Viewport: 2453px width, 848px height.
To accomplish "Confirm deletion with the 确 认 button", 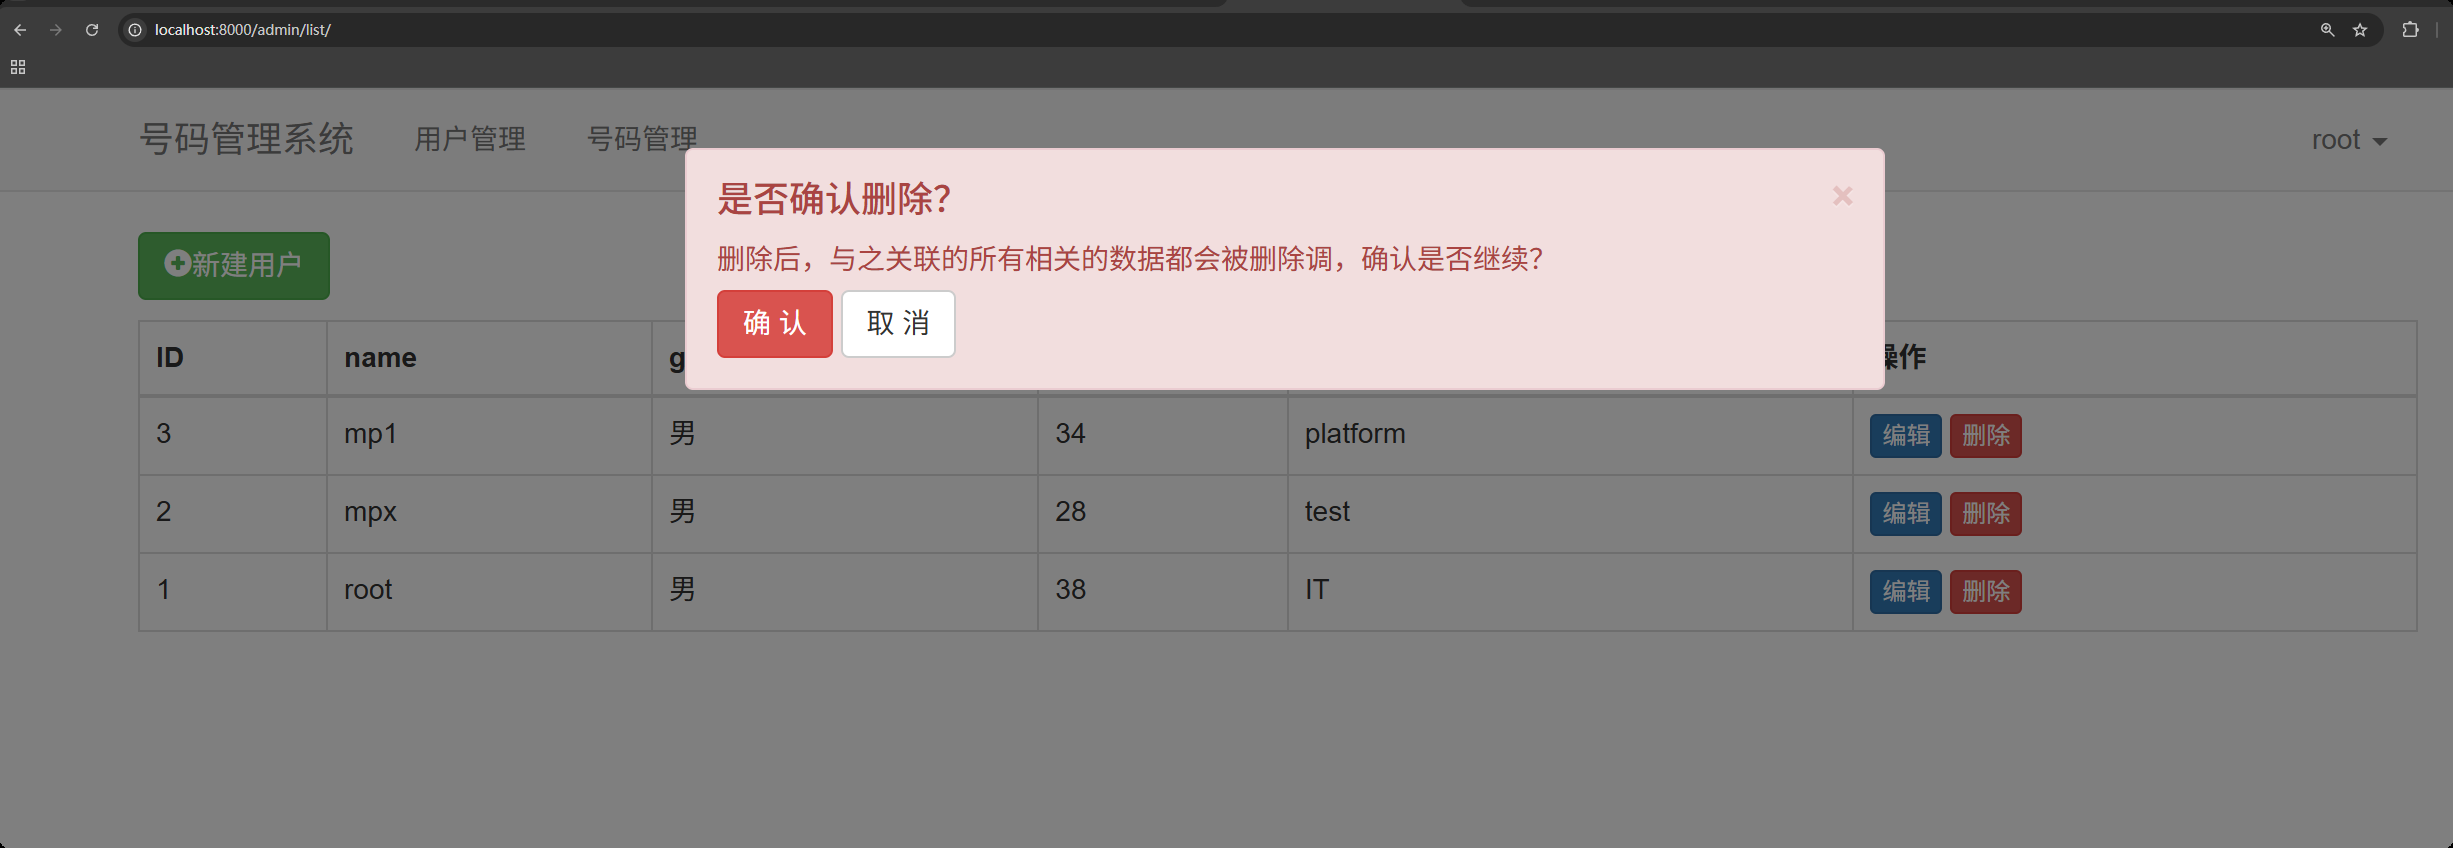I will [775, 323].
